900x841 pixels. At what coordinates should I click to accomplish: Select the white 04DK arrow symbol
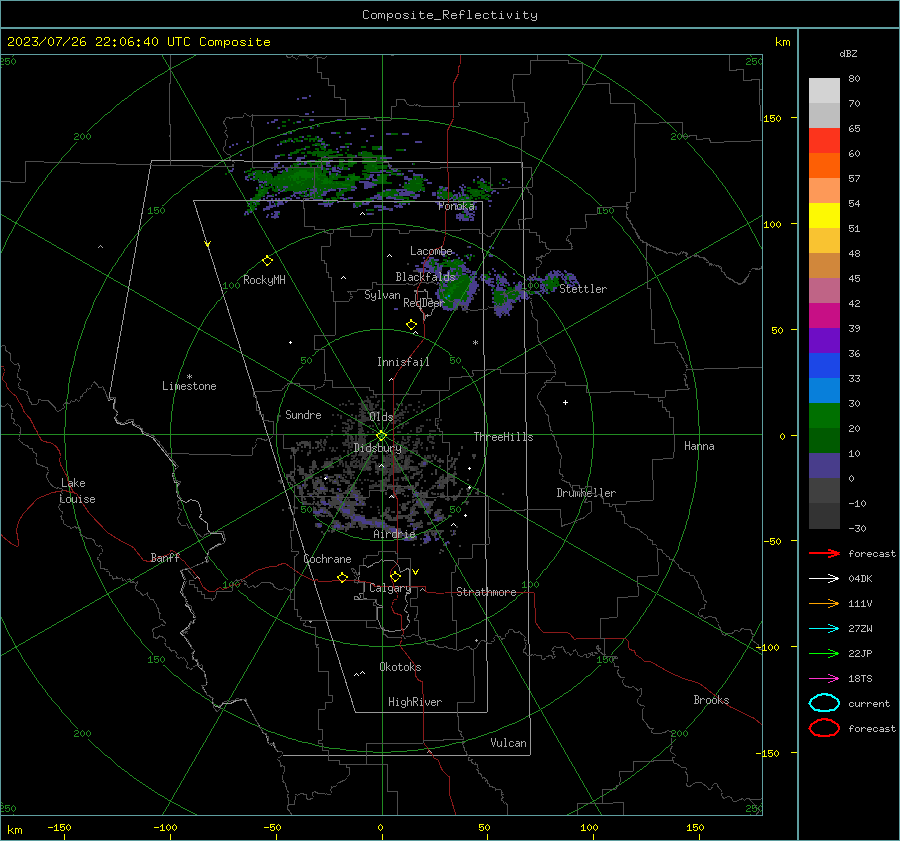pos(824,578)
